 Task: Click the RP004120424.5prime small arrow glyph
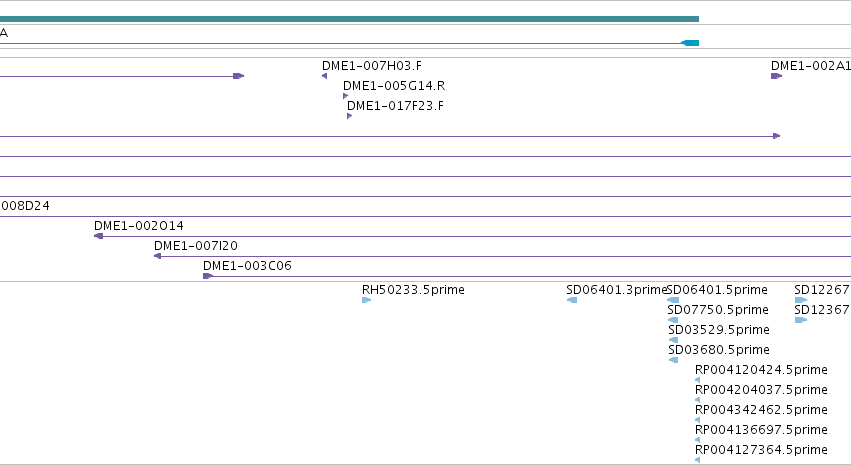[x=697, y=380]
